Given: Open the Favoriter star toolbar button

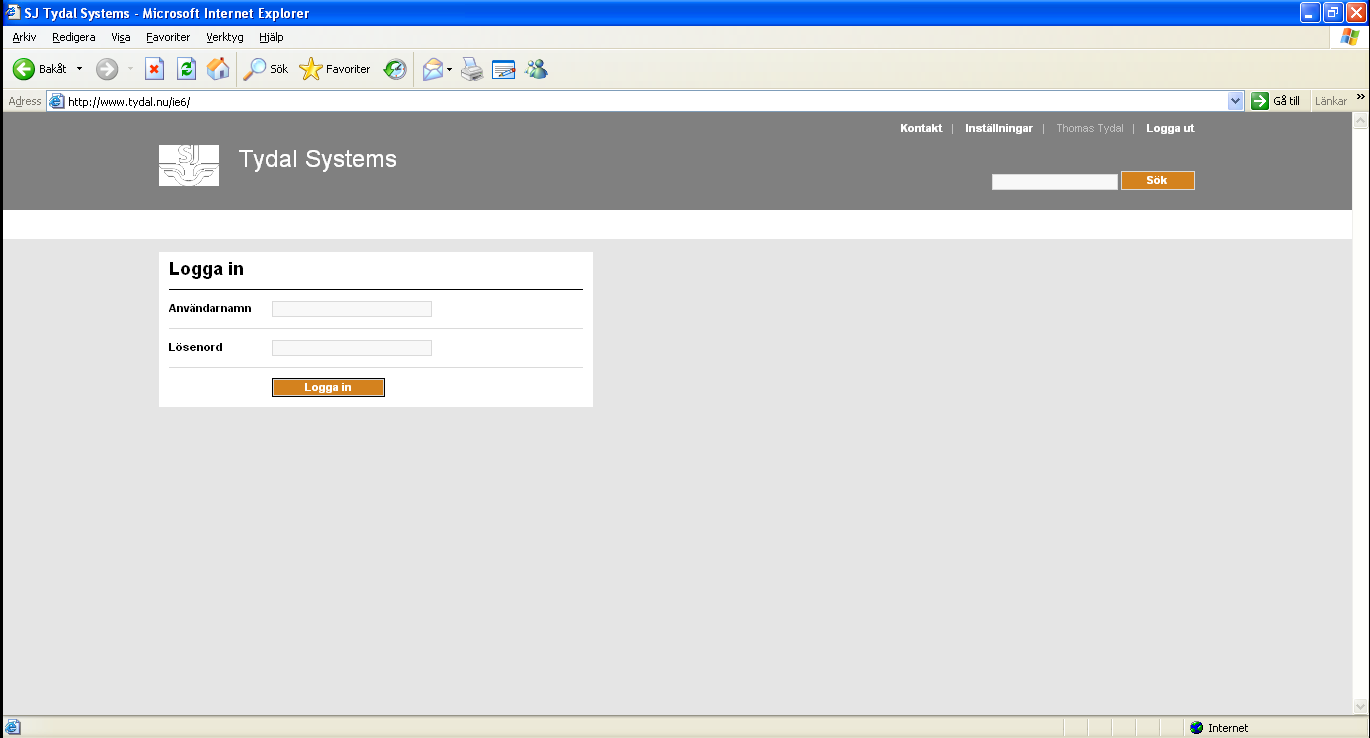Looking at the screenshot, I should coord(335,69).
